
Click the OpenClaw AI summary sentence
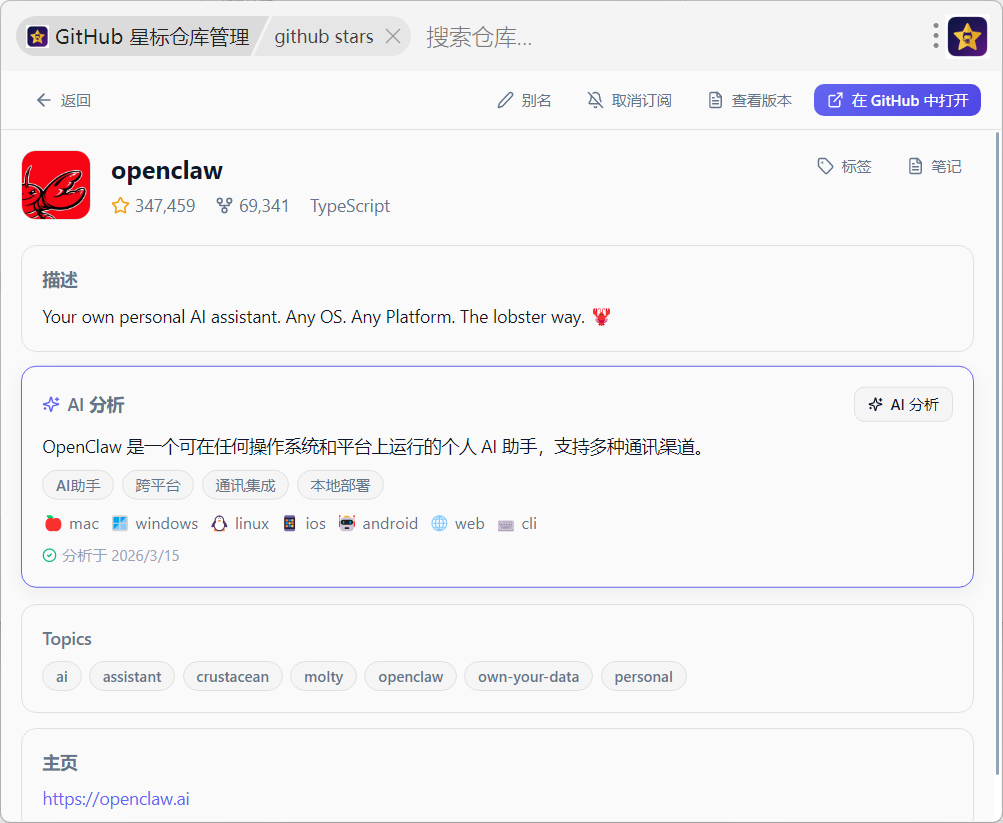(375, 446)
